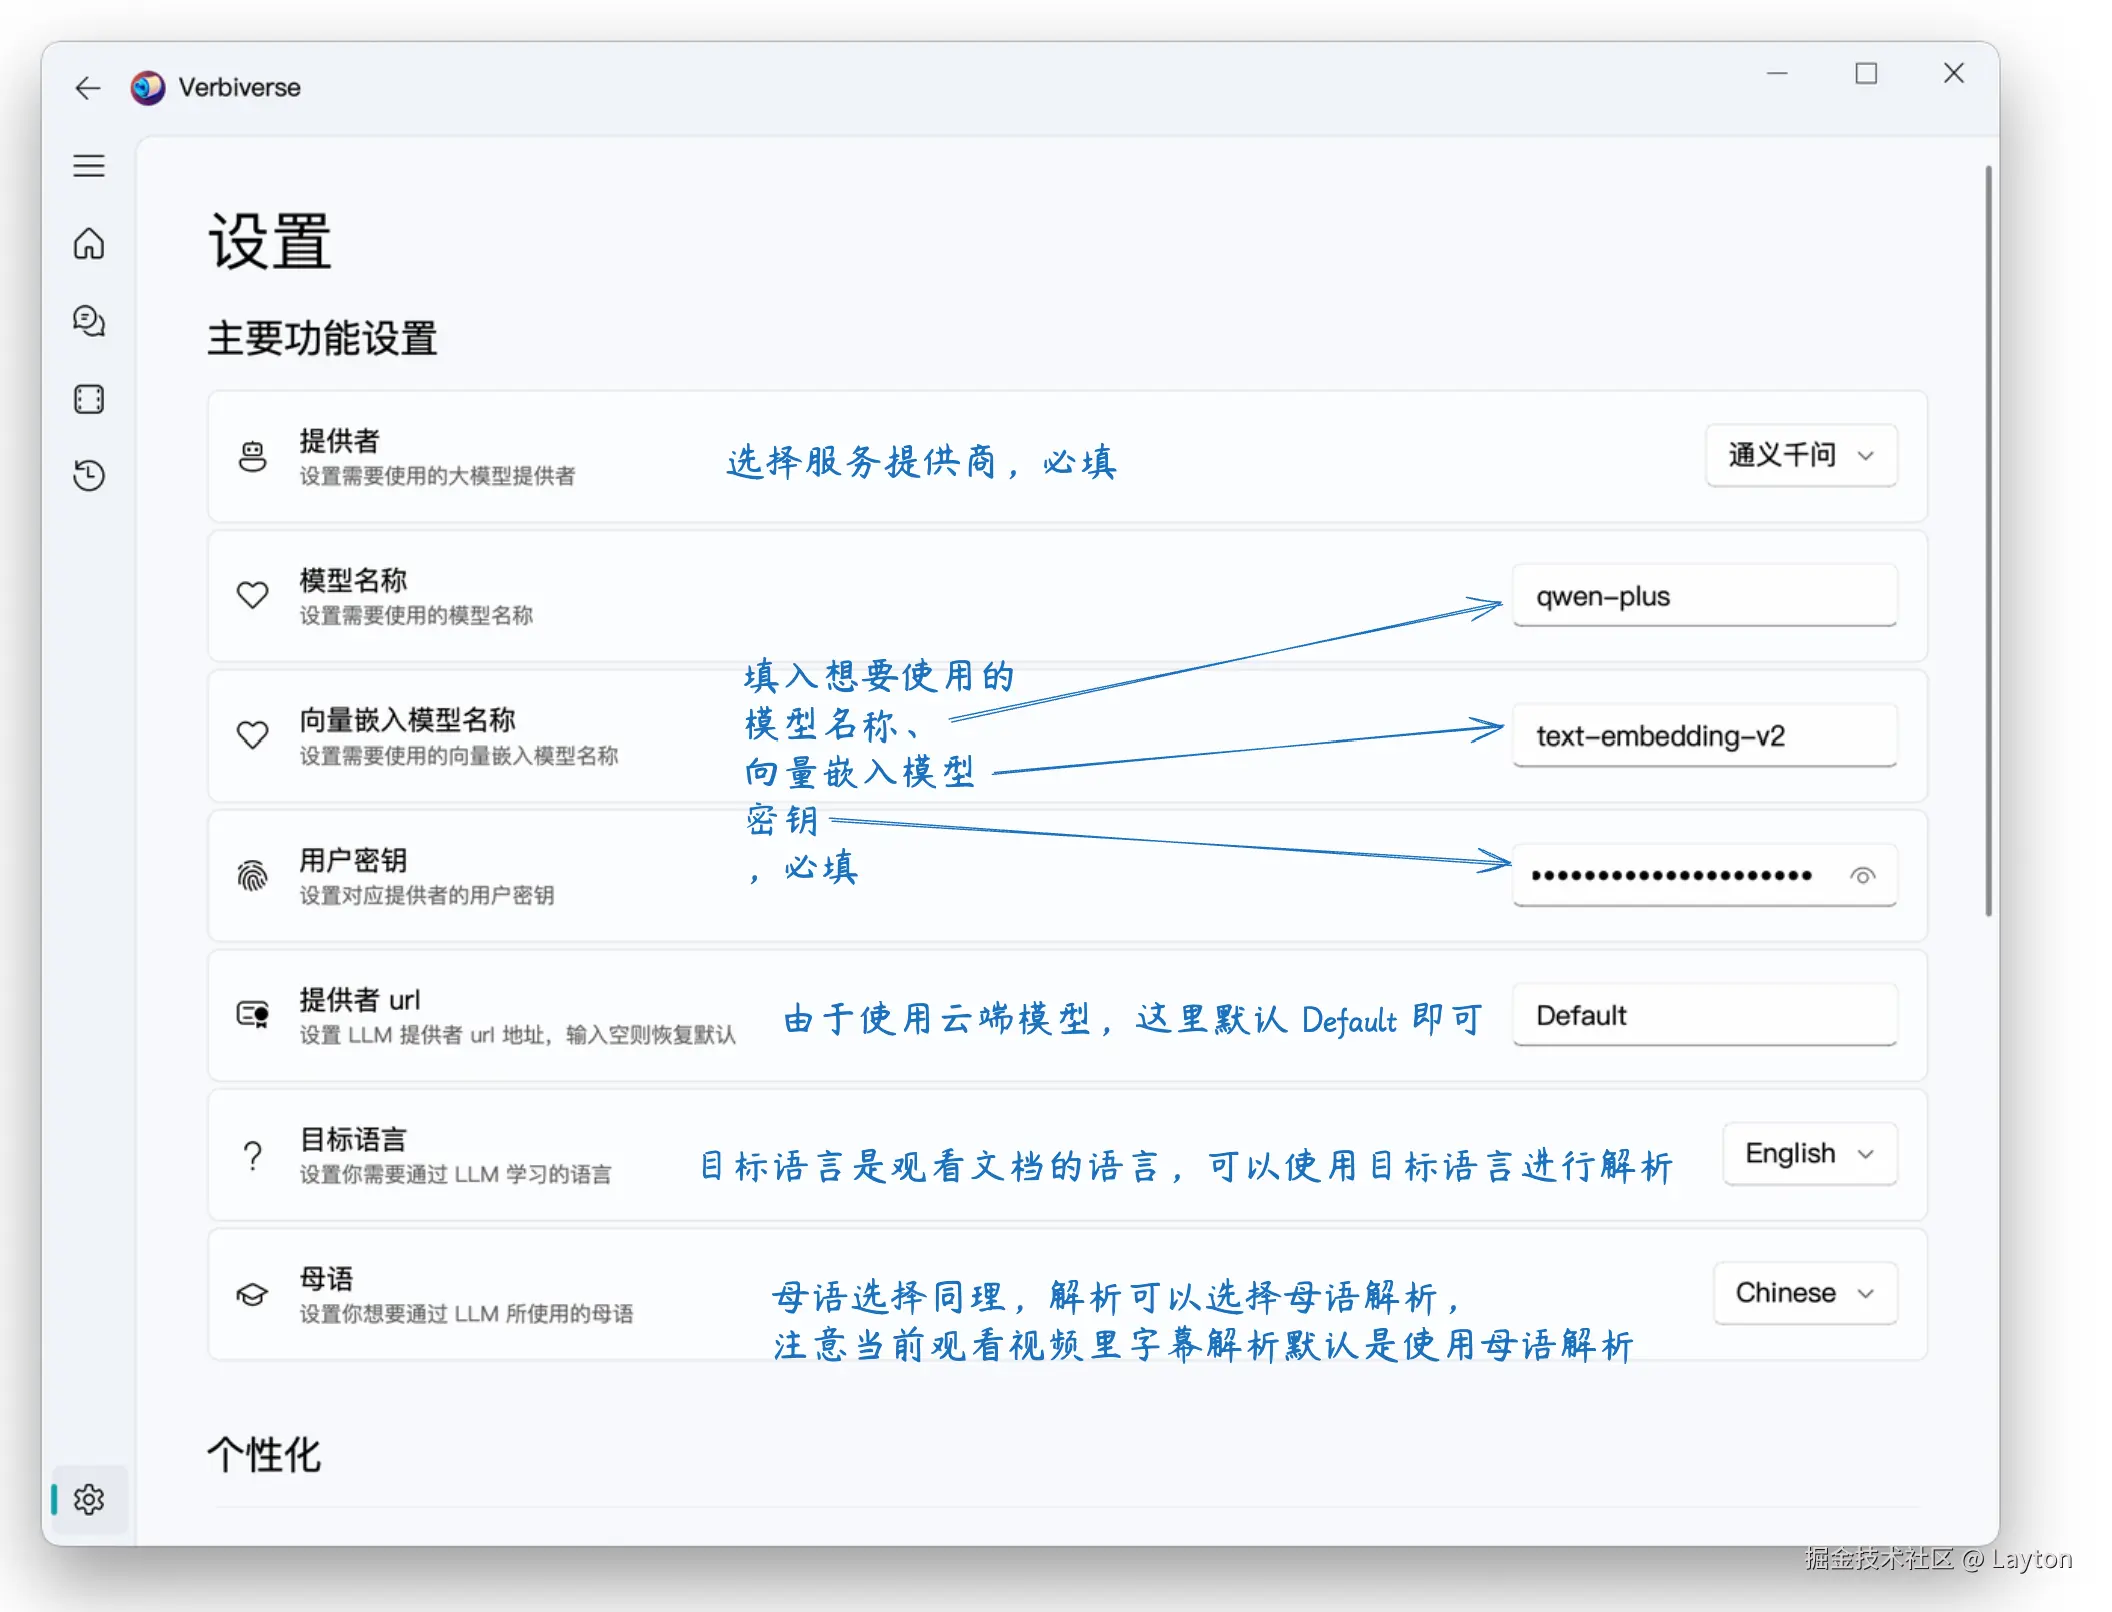Click the 目标语言 question mark icon

point(252,1155)
